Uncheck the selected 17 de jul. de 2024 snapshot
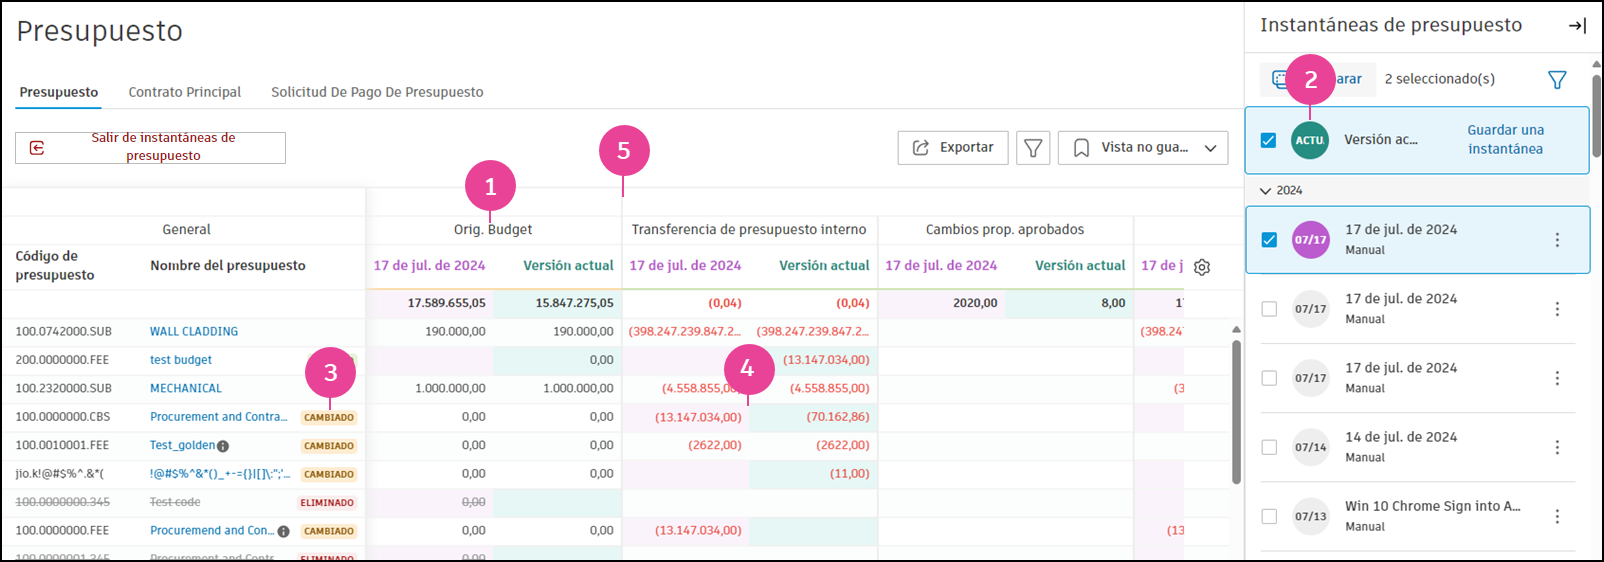The image size is (1604, 562). click(x=1269, y=240)
